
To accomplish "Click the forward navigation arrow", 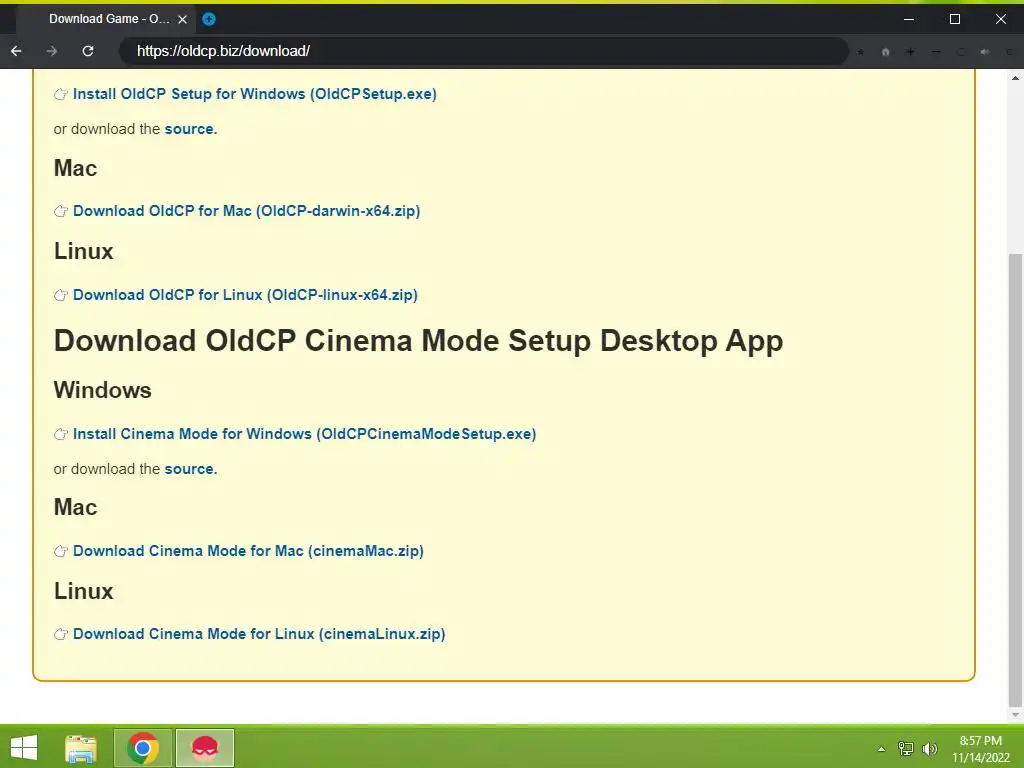I will (52, 51).
